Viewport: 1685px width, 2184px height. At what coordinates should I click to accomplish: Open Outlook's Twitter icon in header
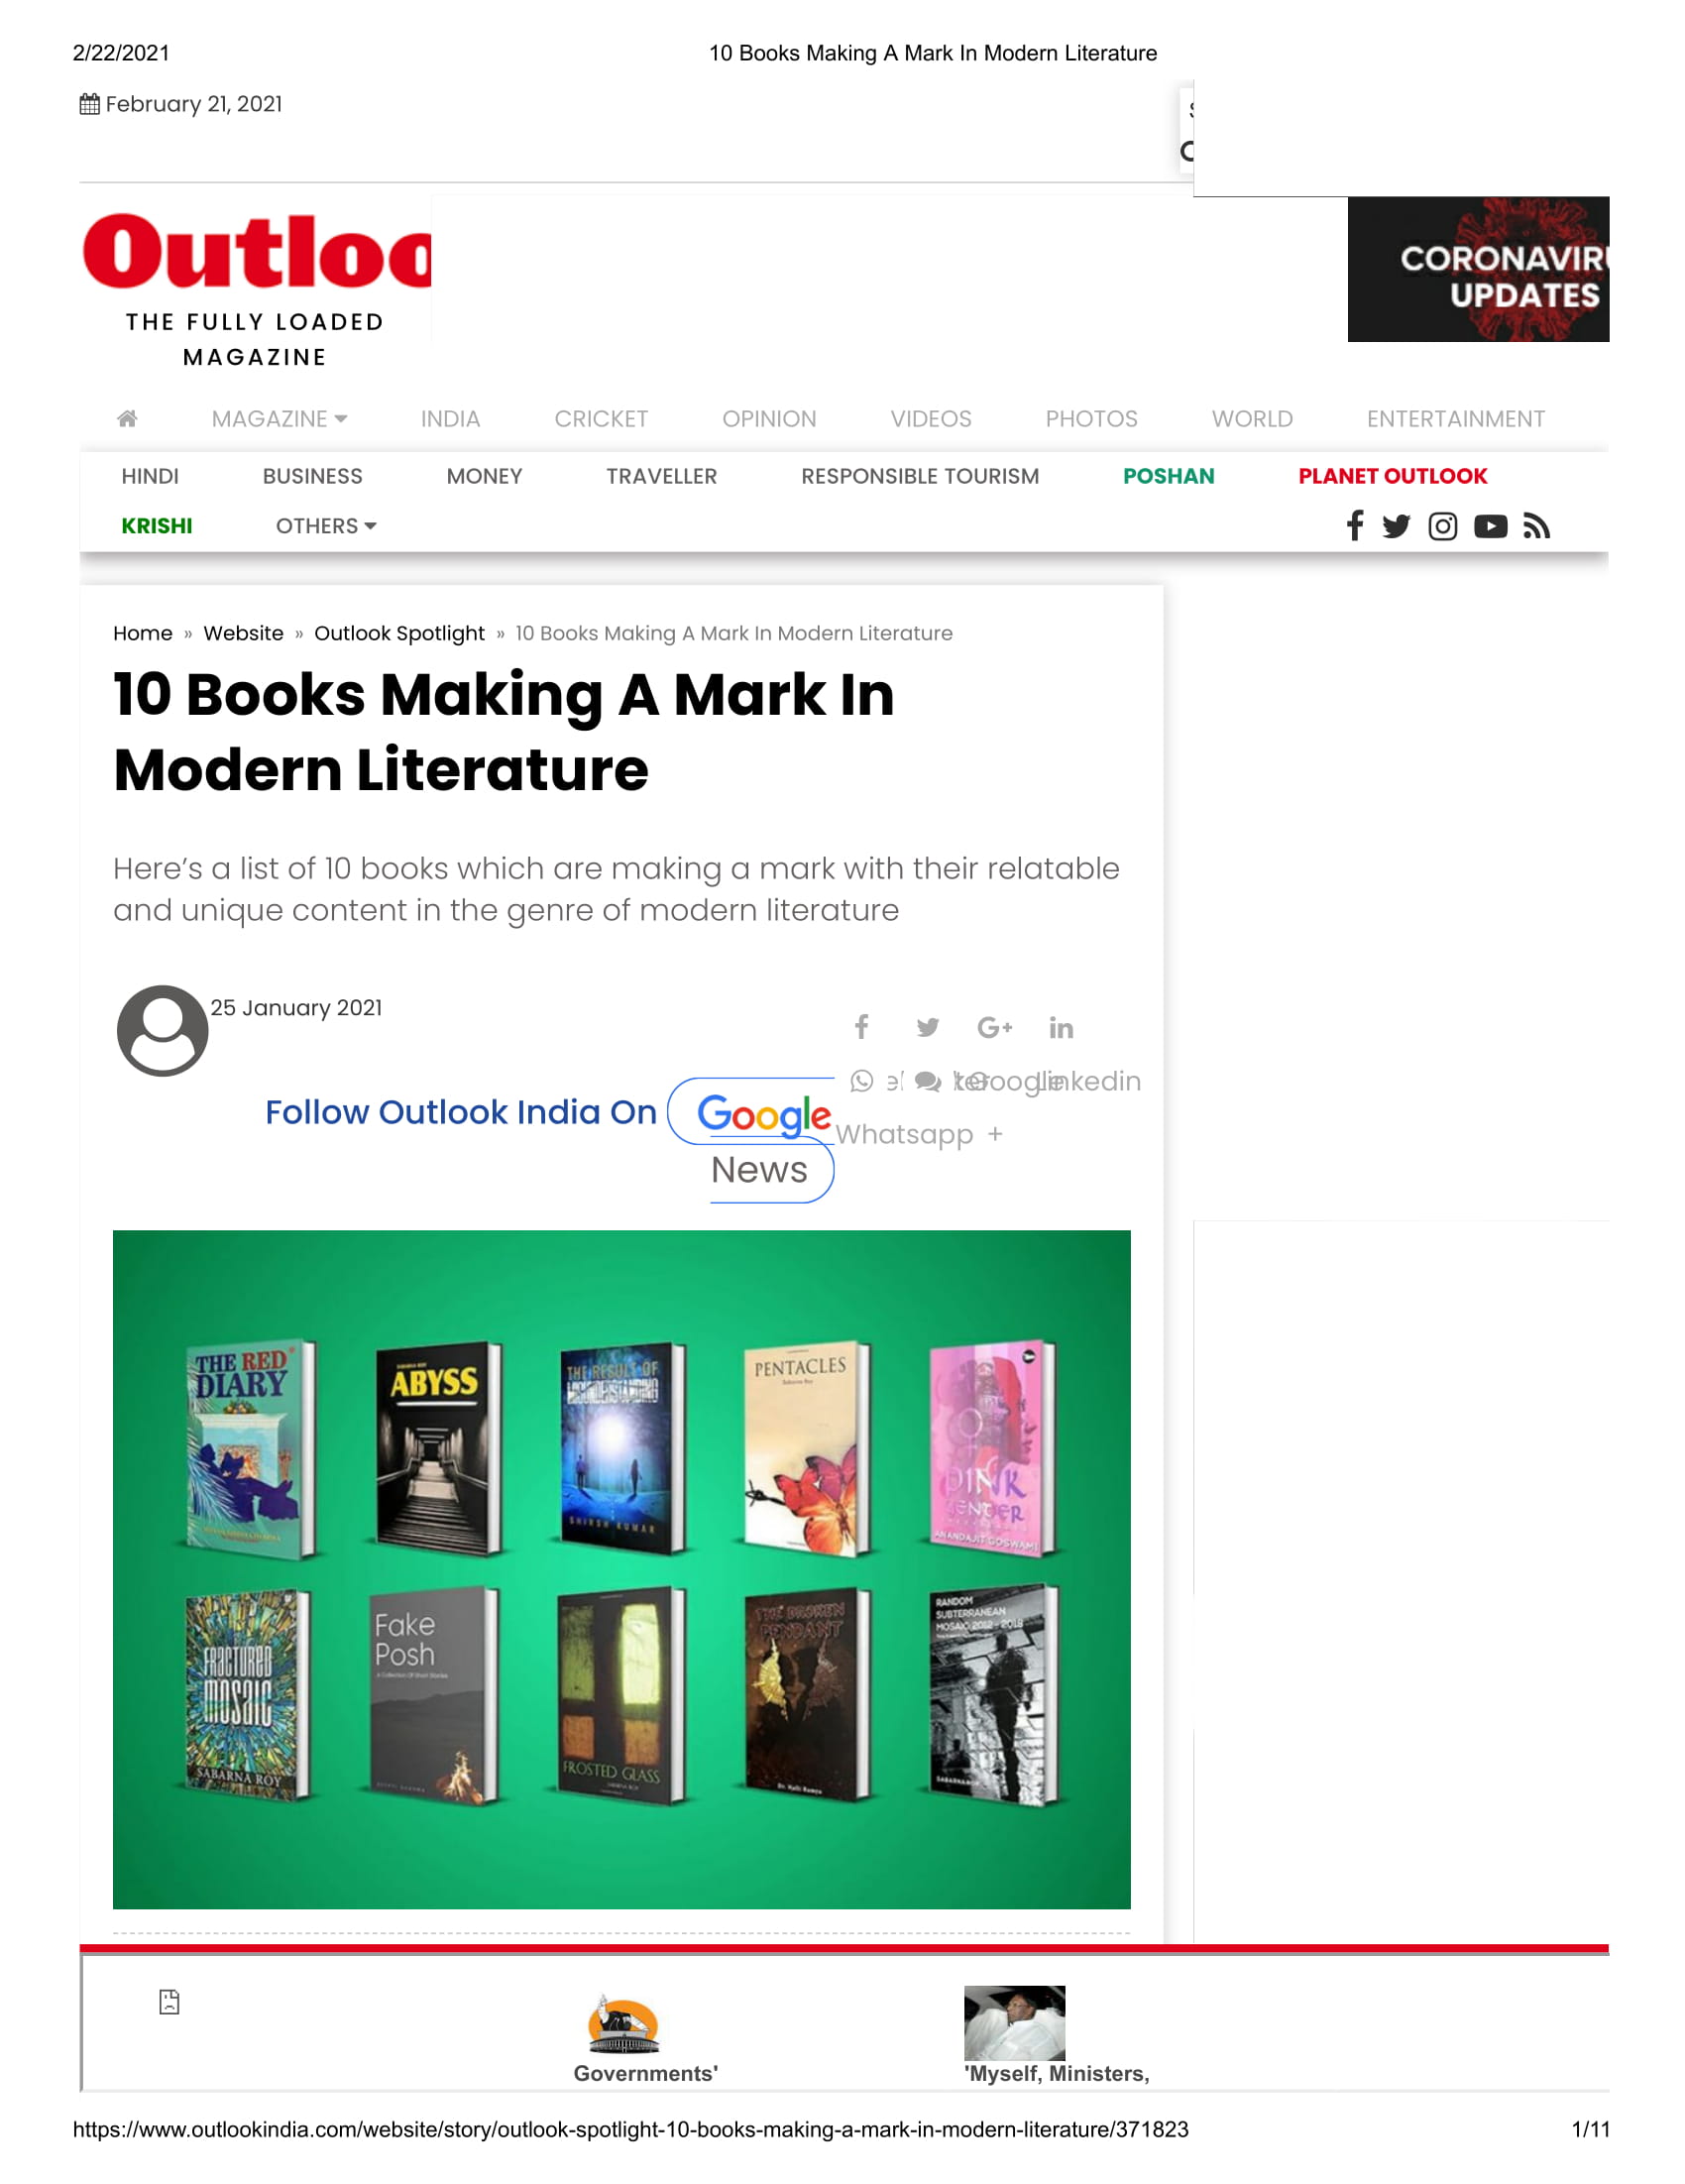1396,526
